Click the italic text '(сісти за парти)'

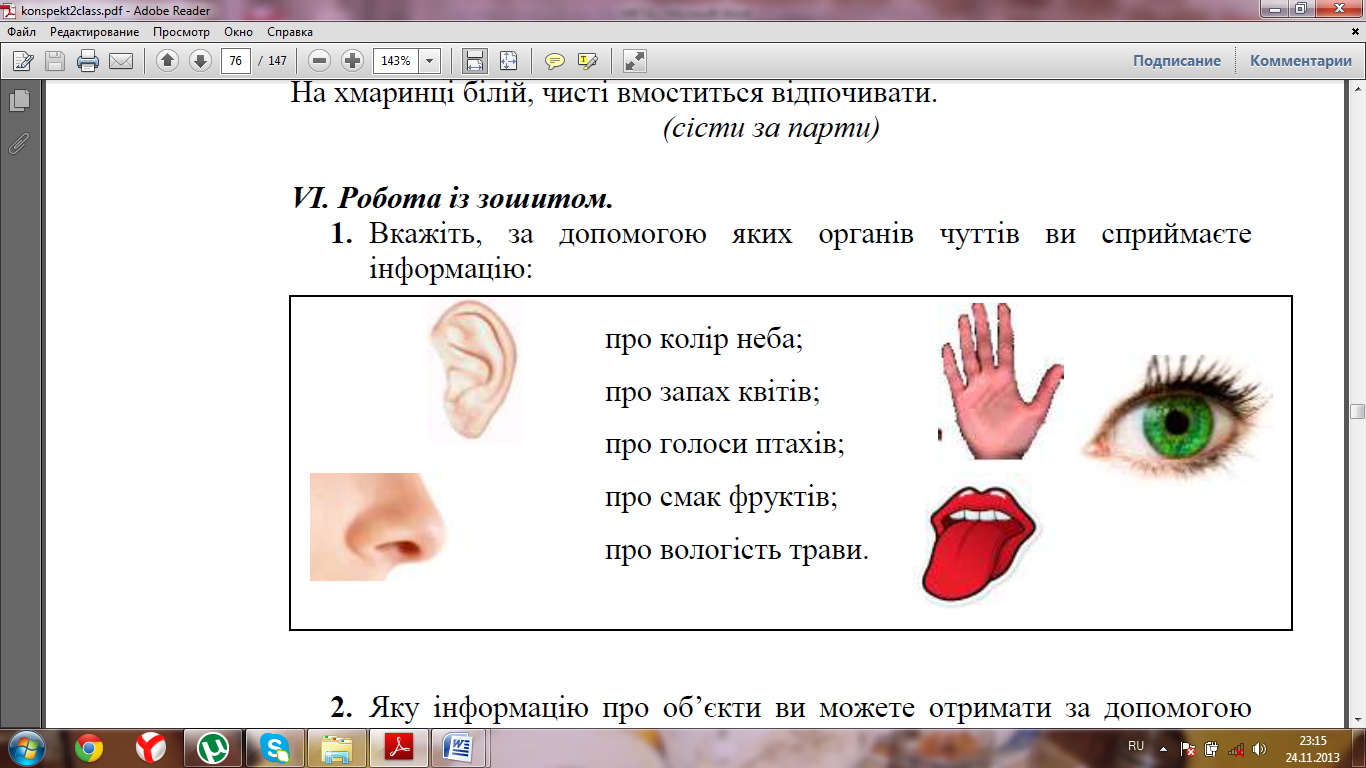pyautogui.click(x=771, y=129)
